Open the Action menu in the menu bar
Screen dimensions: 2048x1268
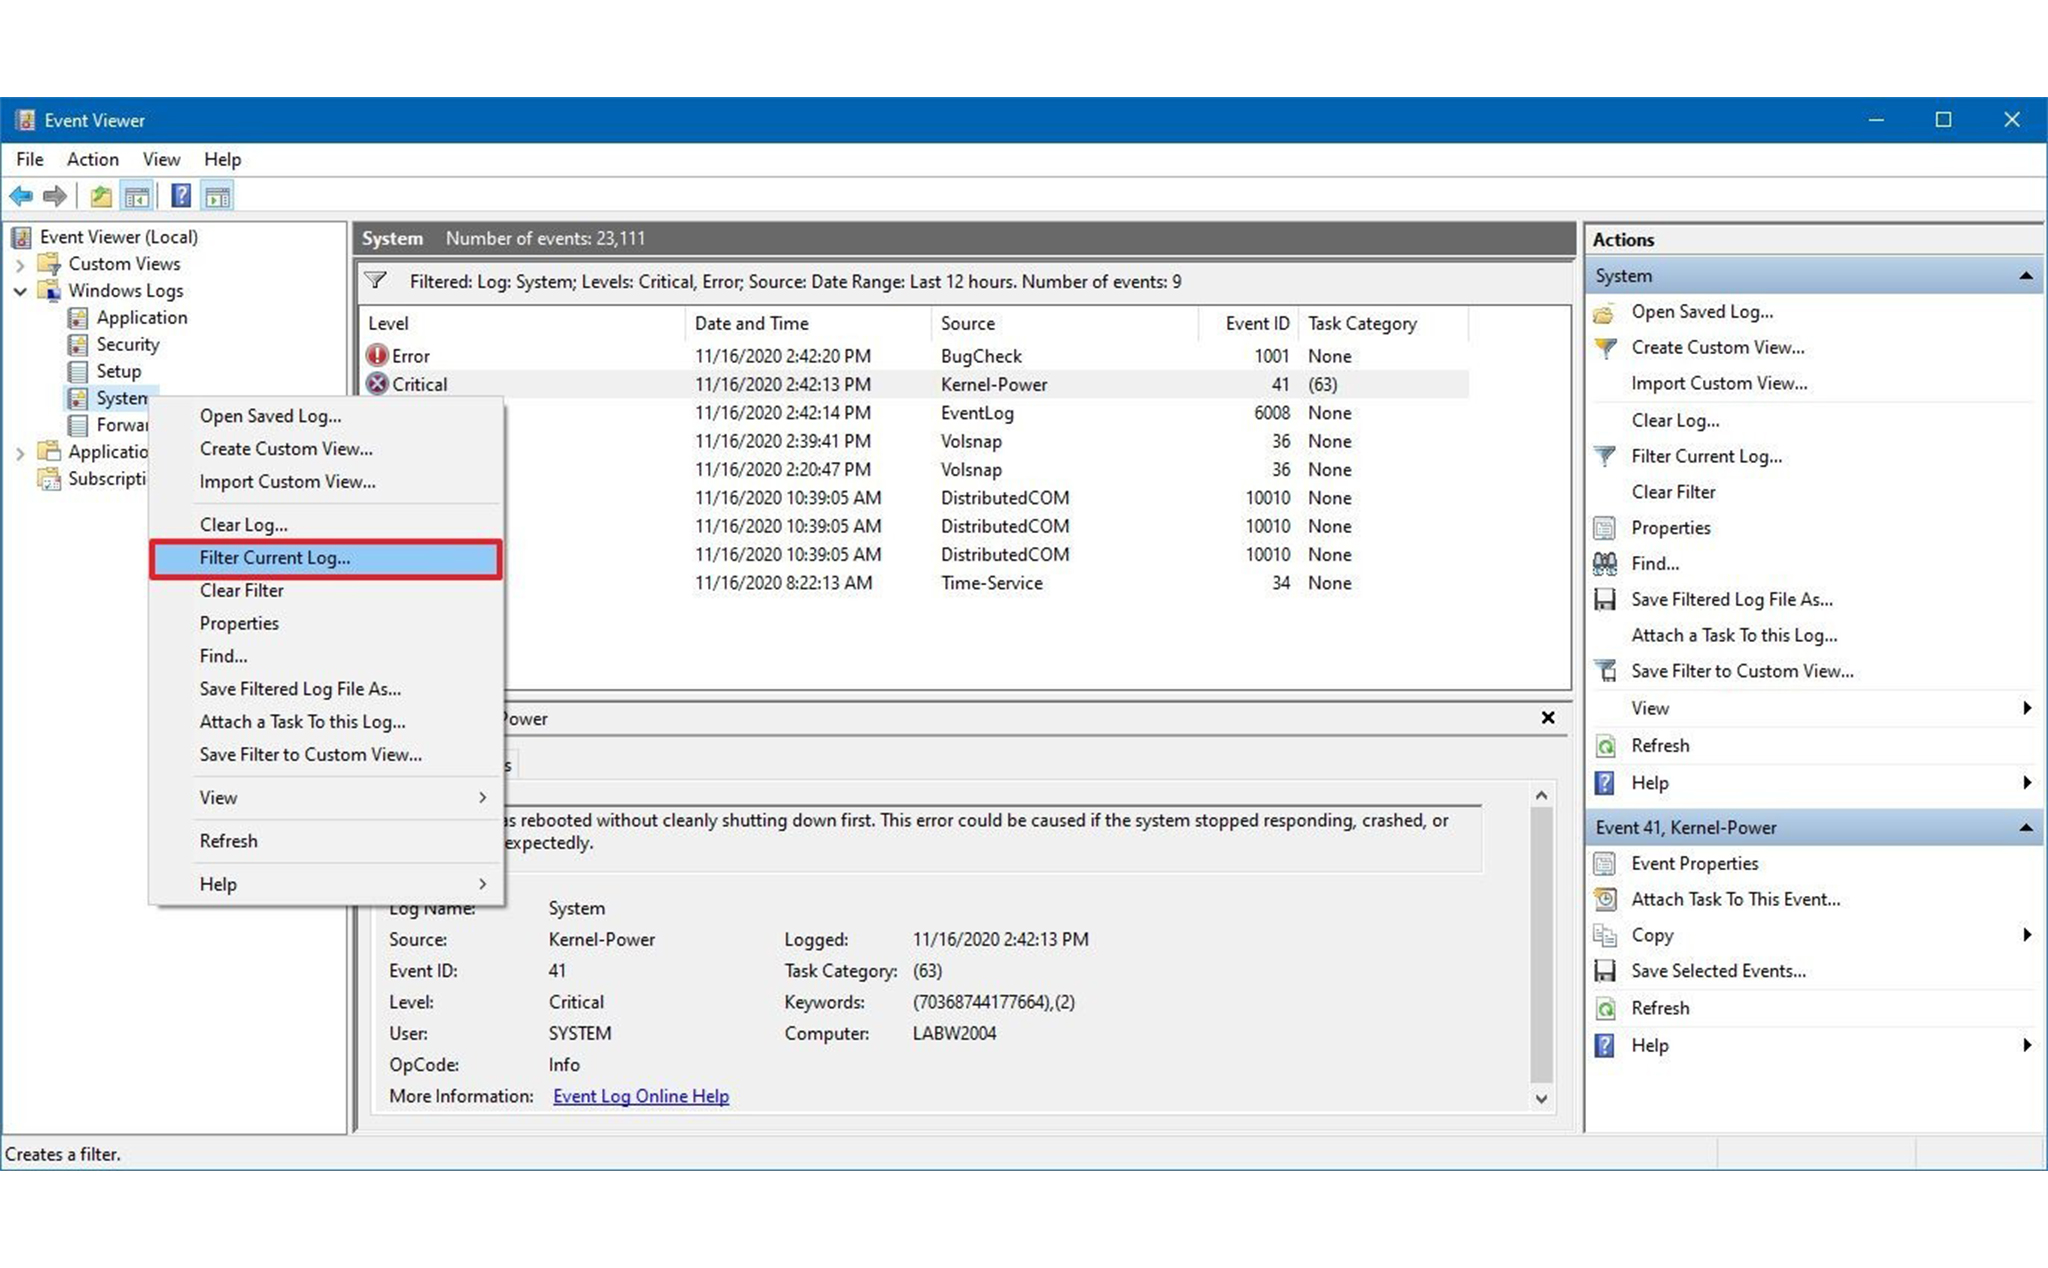click(x=92, y=159)
